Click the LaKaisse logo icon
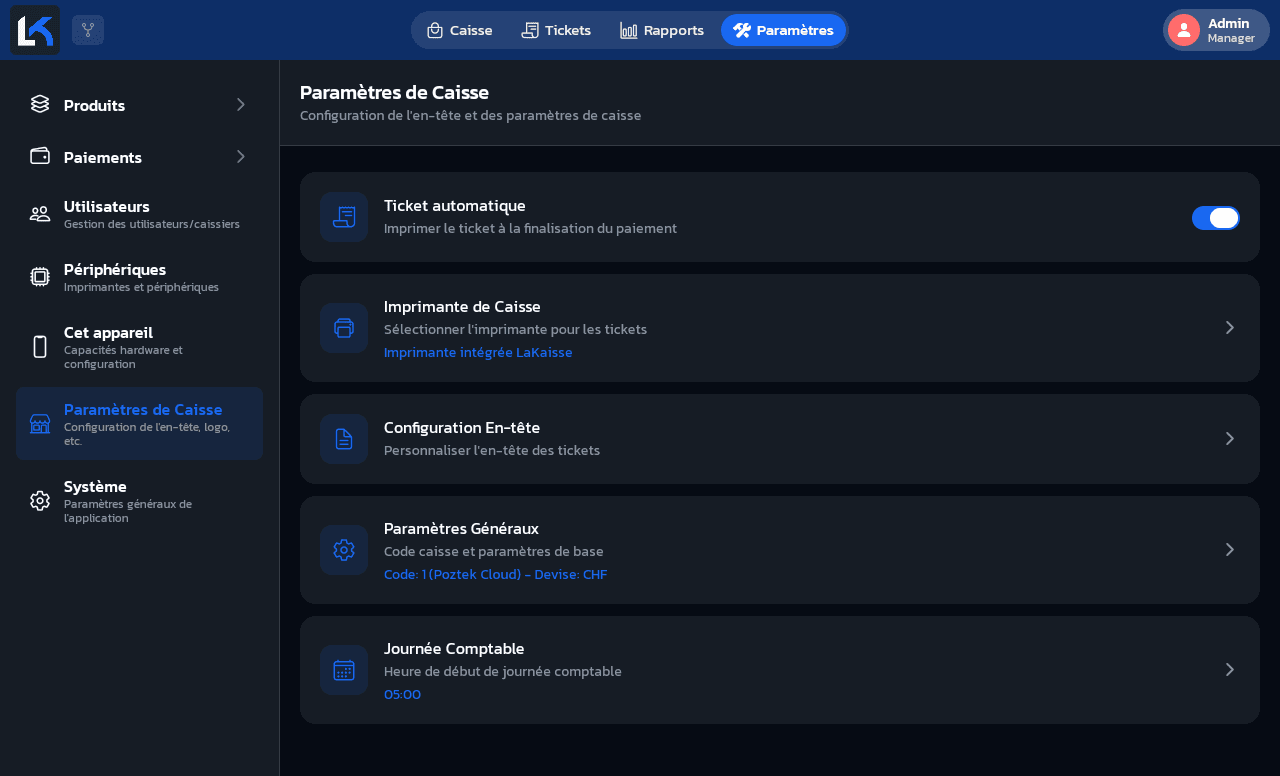This screenshot has width=1280, height=776. tap(35, 30)
